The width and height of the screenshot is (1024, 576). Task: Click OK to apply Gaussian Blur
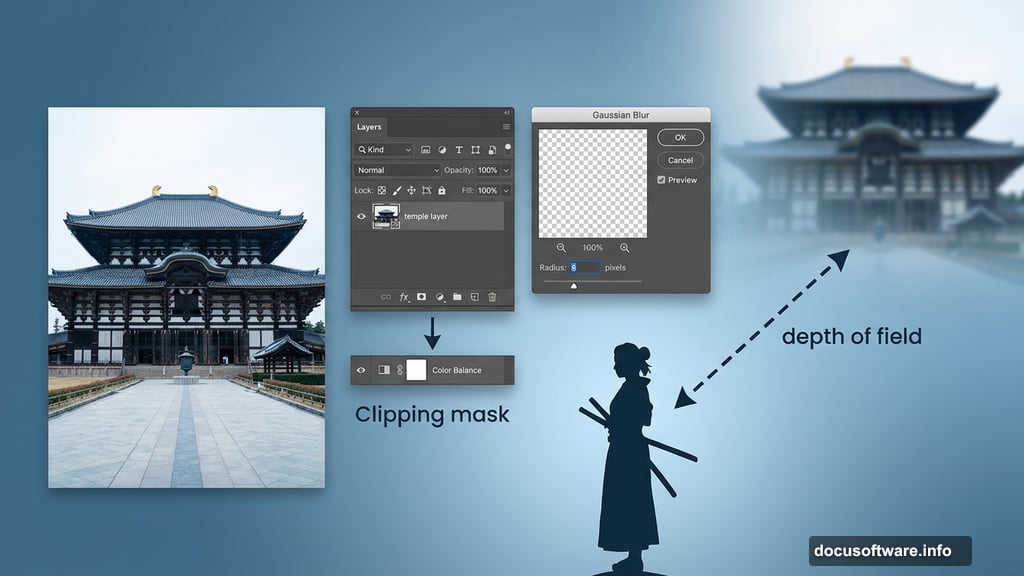click(x=680, y=137)
